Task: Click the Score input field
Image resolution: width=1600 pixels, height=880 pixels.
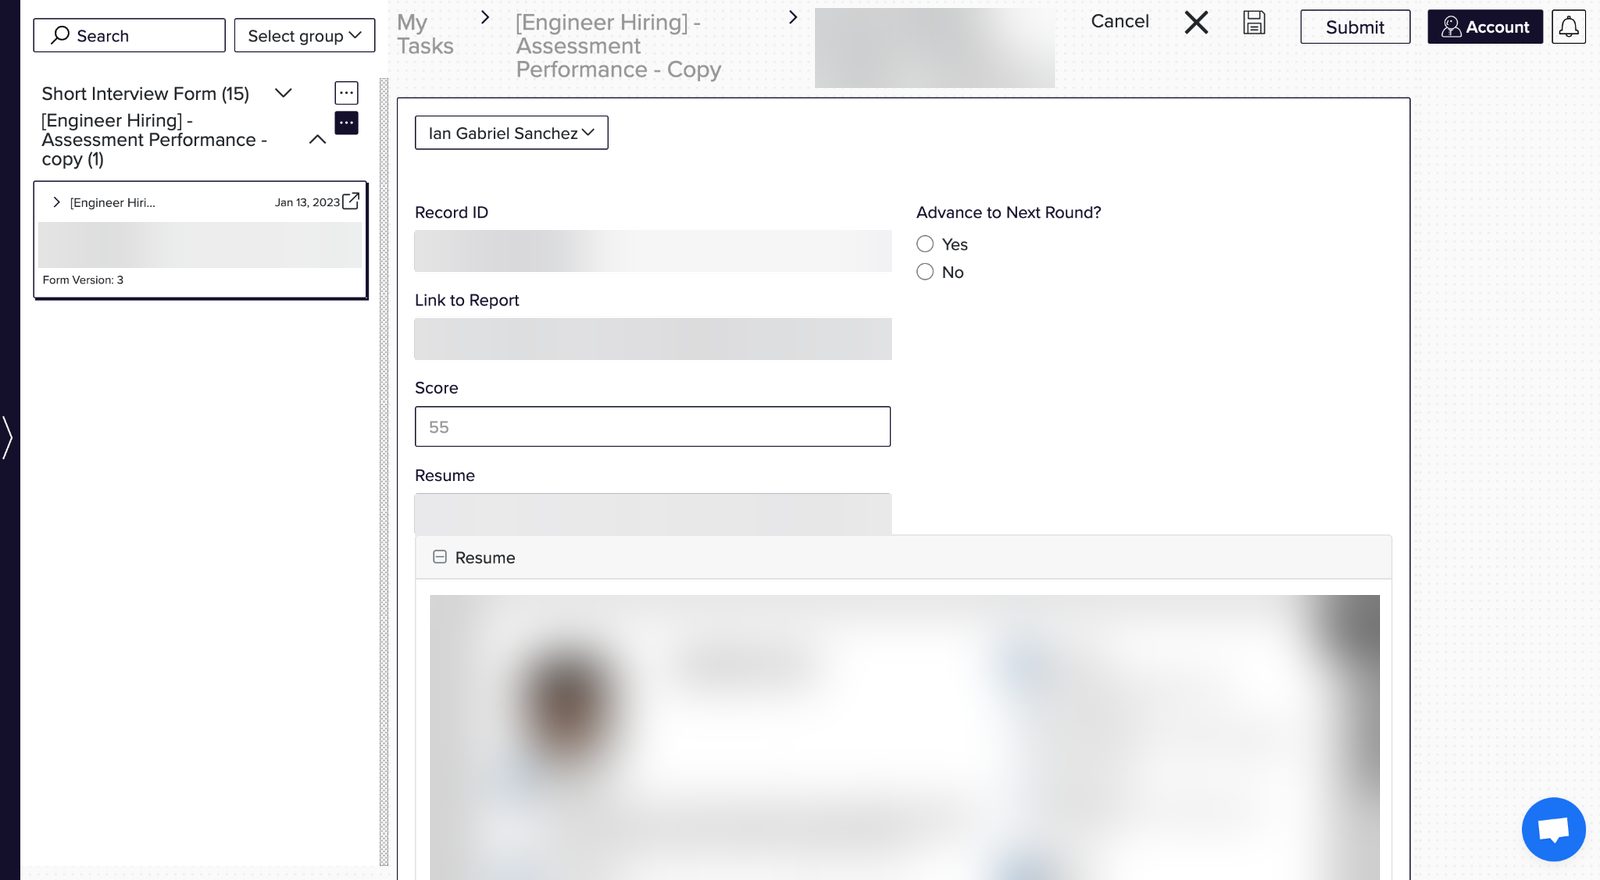Action: point(652,426)
